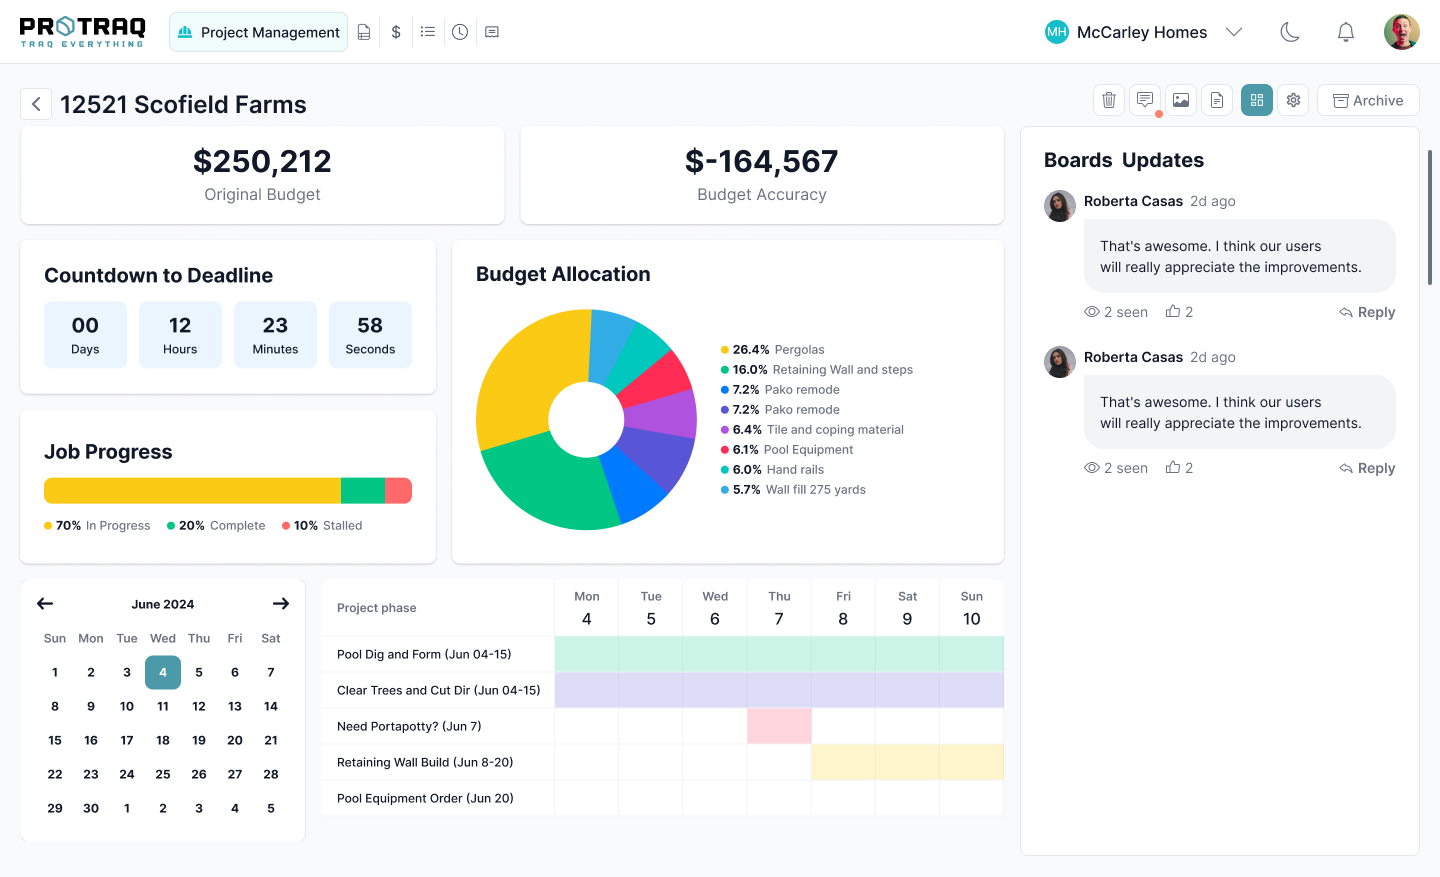
Task: Toggle dark mode with the moon icon
Action: point(1290,32)
